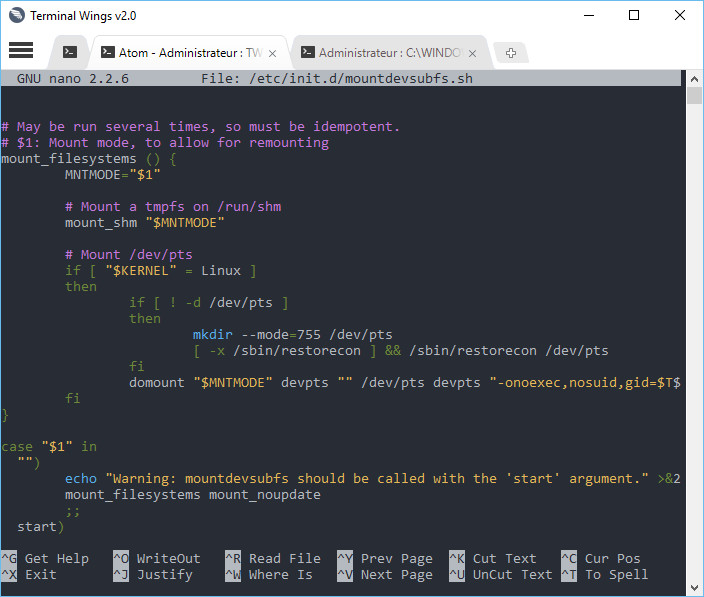Screen dimensions: 704x597
Task: Click the line if [ ! -d /dev/pts ]
Action: [209, 303]
